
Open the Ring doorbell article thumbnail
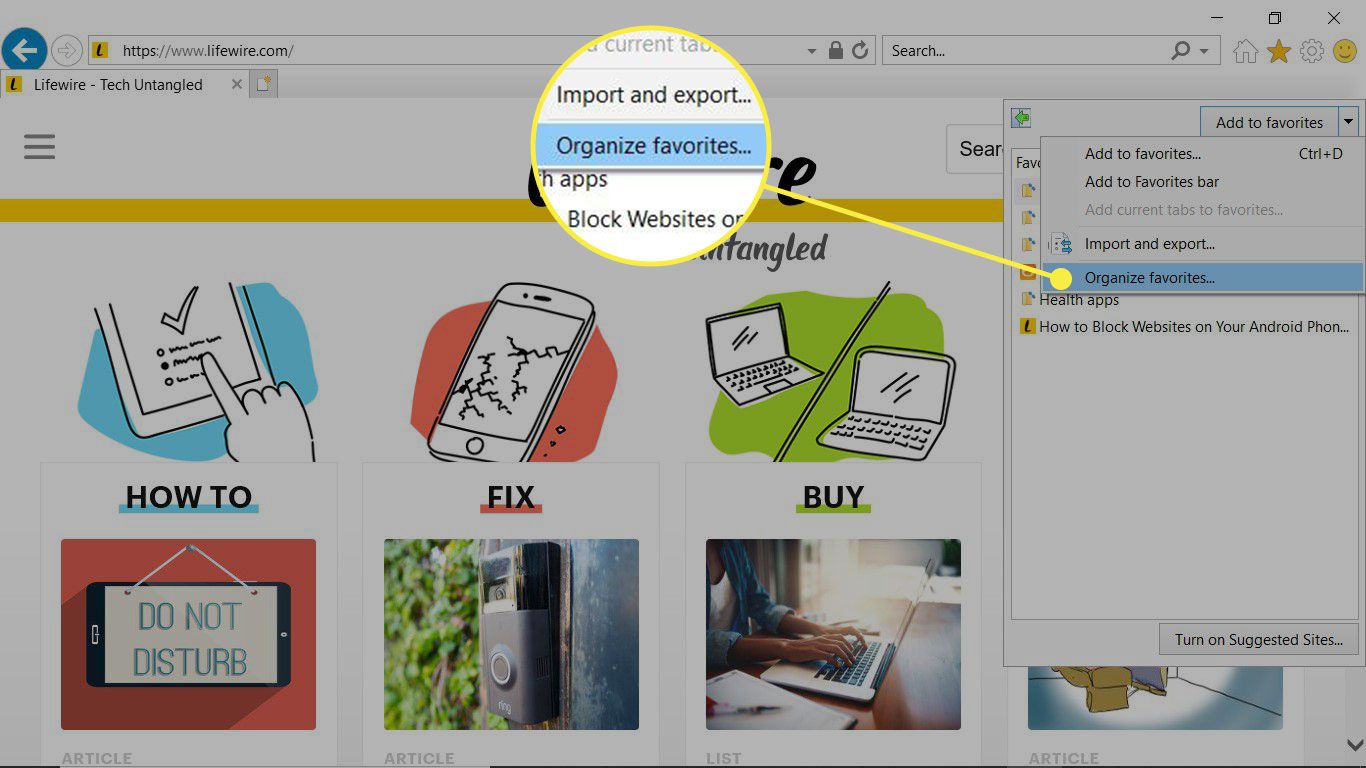coord(511,634)
